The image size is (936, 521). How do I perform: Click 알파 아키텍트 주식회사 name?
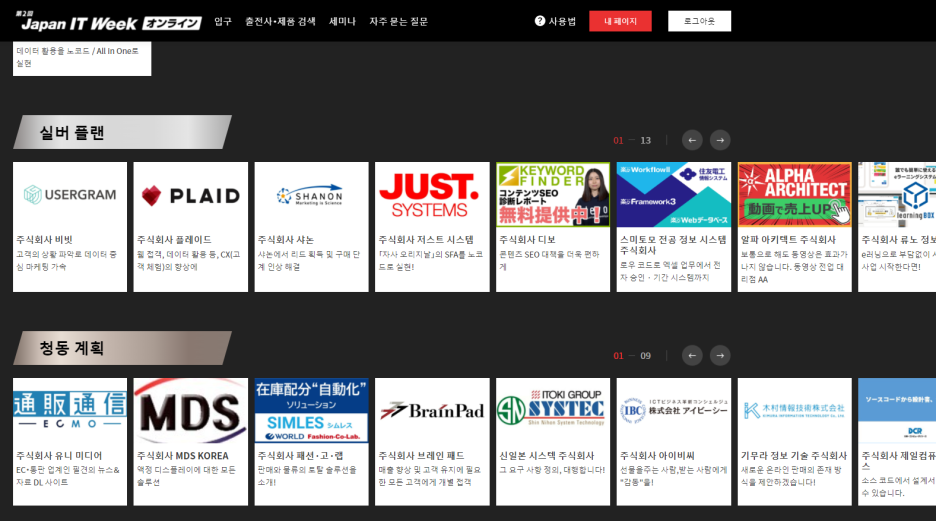click(x=789, y=240)
